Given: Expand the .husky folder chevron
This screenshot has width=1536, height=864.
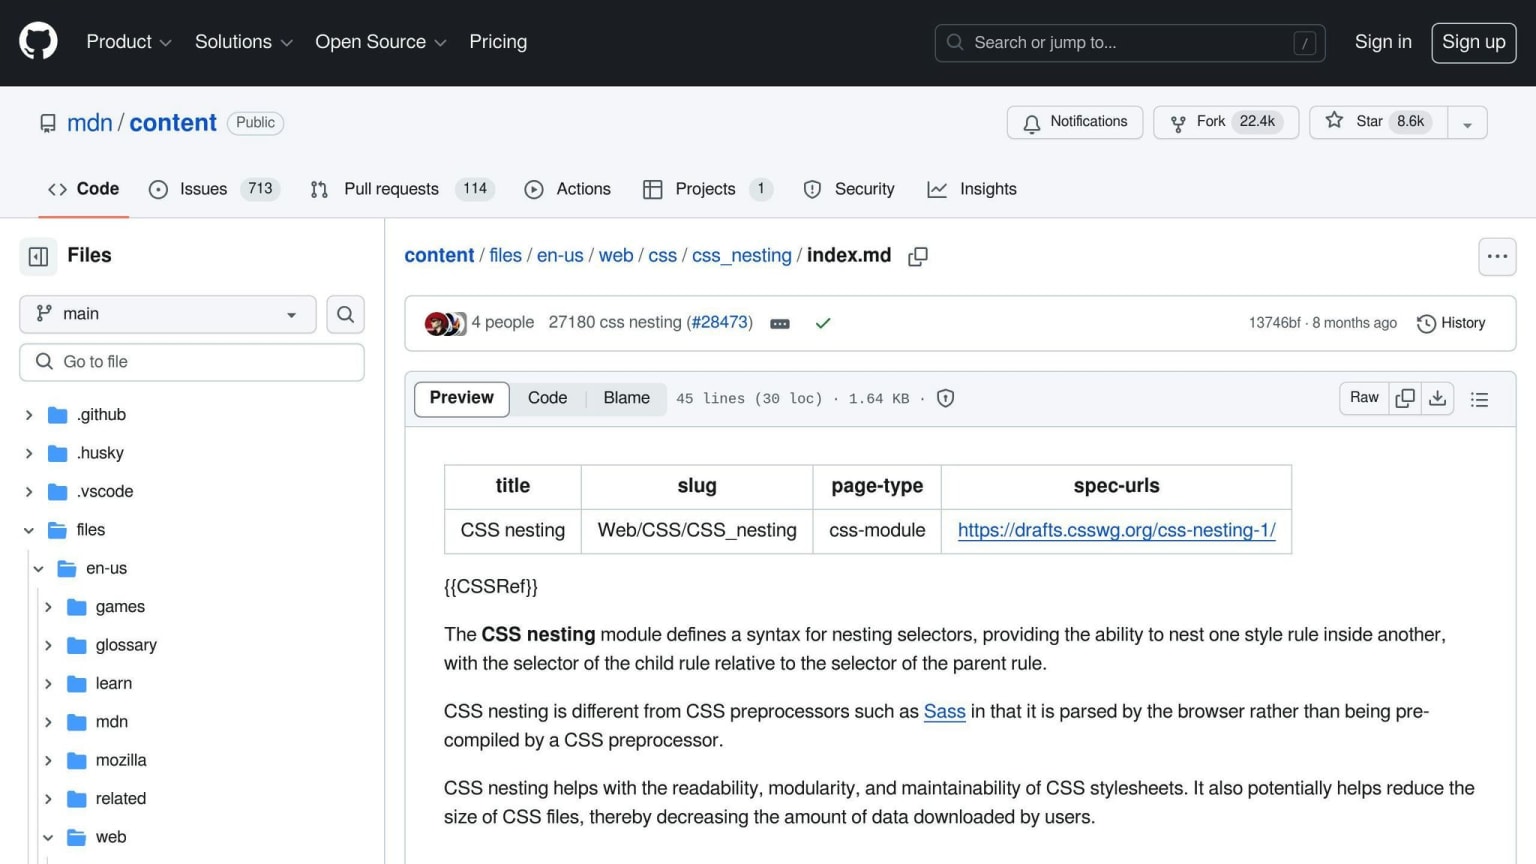Looking at the screenshot, I should click(29, 453).
